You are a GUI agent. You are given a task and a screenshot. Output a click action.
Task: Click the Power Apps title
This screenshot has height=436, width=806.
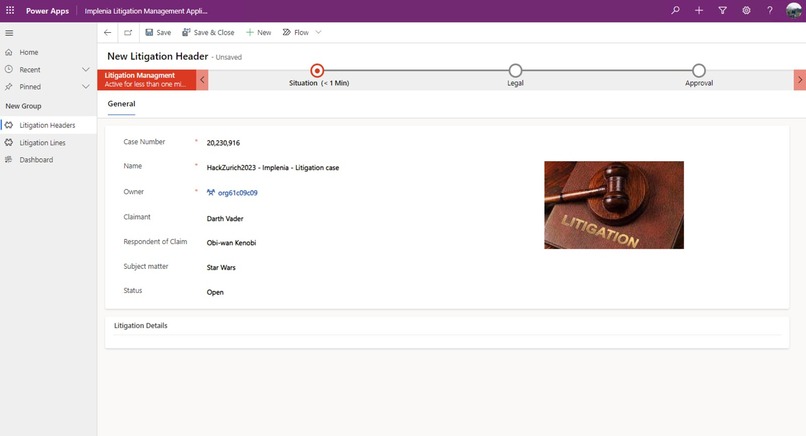click(x=47, y=11)
